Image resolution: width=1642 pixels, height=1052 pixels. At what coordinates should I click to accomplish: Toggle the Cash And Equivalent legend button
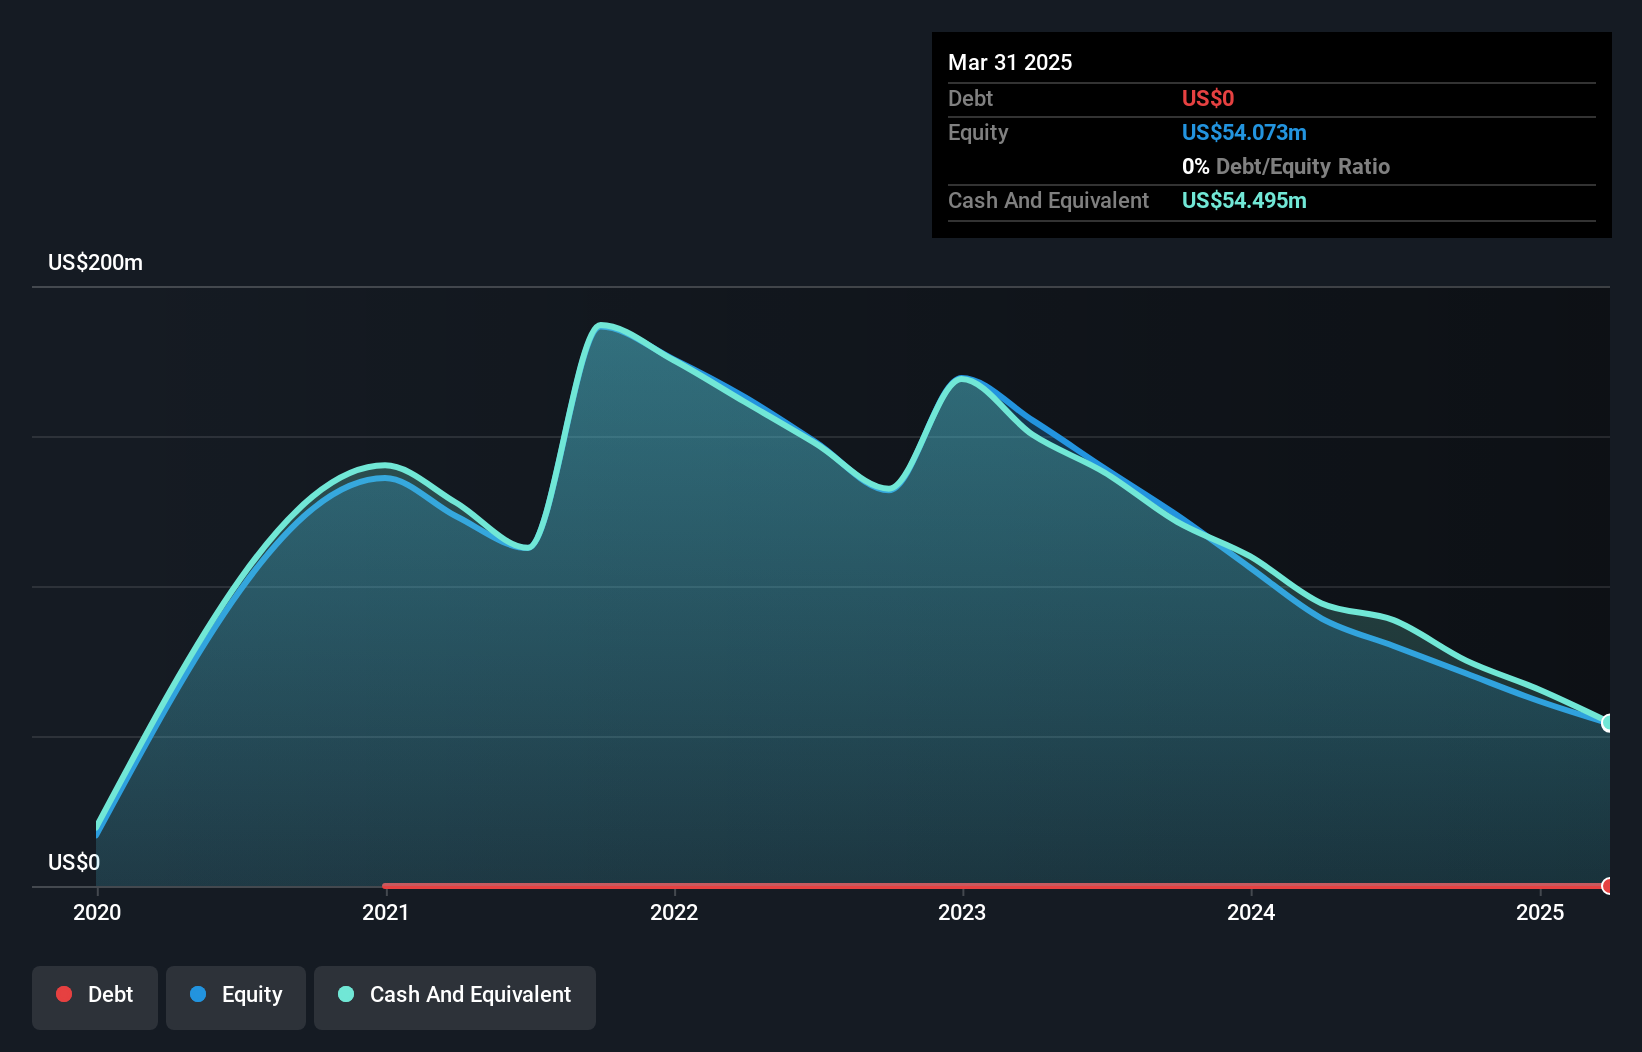455,997
